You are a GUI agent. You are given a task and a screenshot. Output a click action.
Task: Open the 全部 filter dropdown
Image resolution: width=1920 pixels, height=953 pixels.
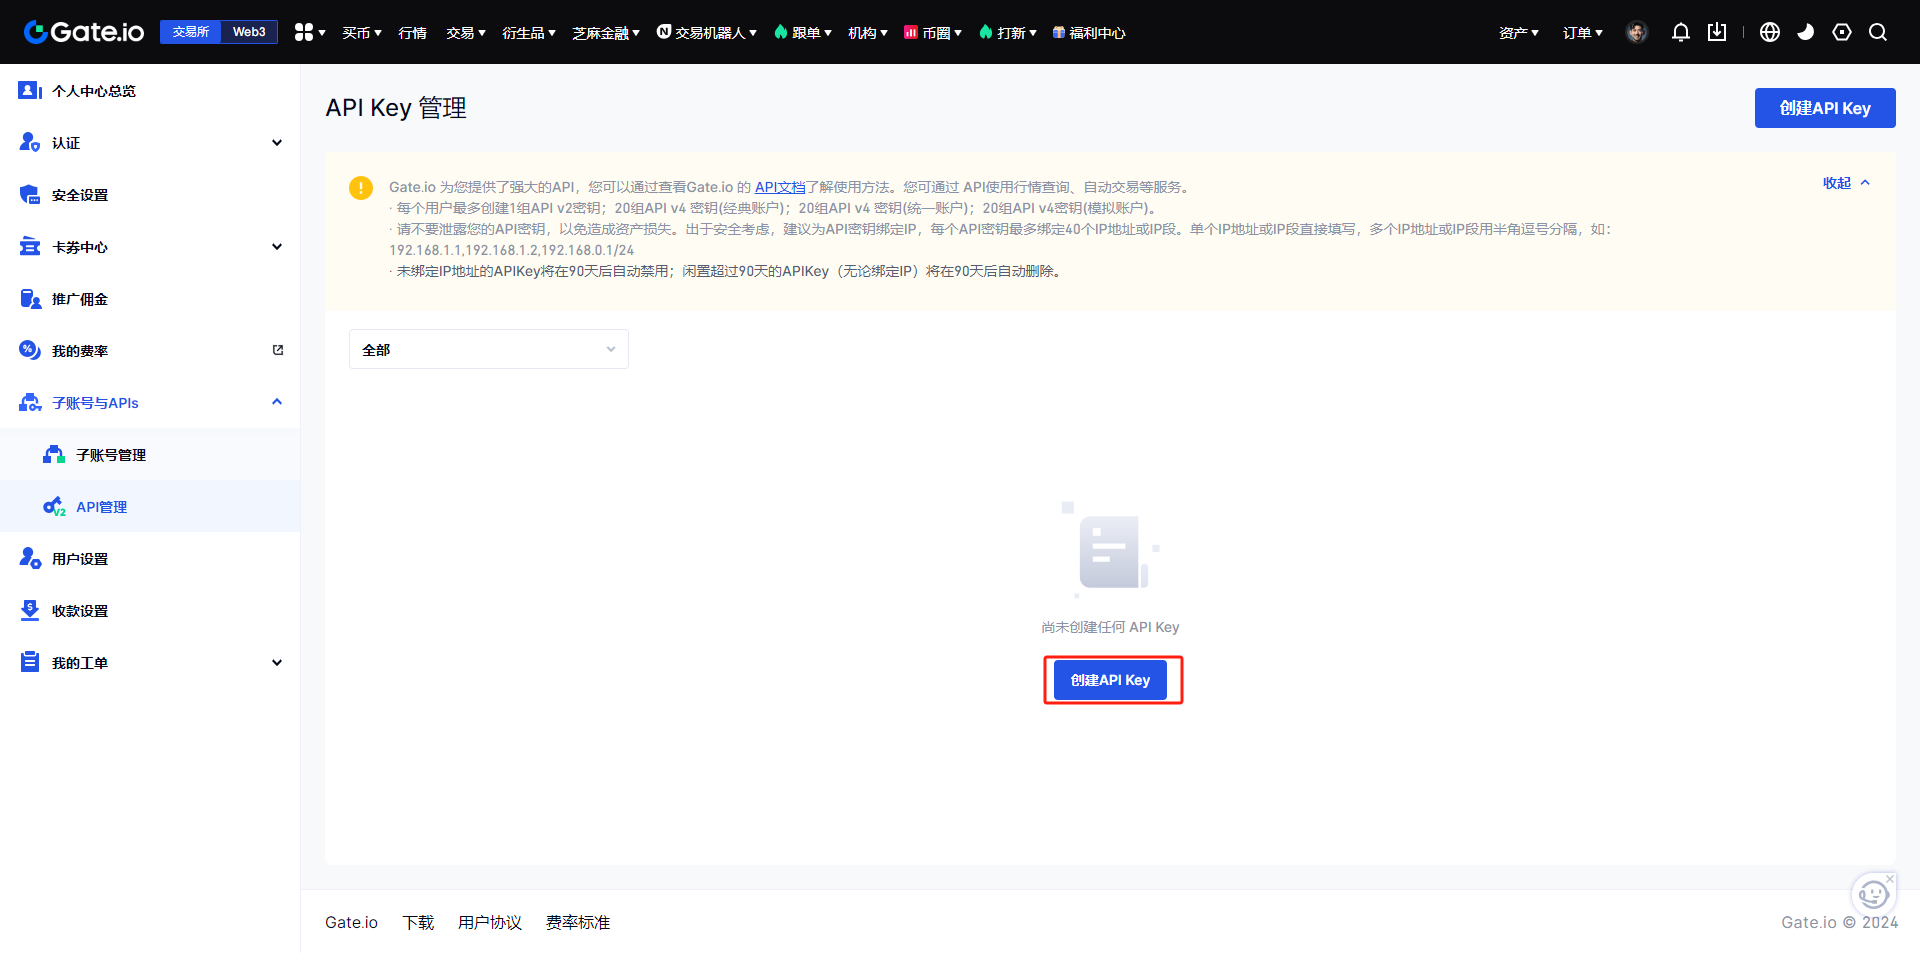(x=489, y=349)
